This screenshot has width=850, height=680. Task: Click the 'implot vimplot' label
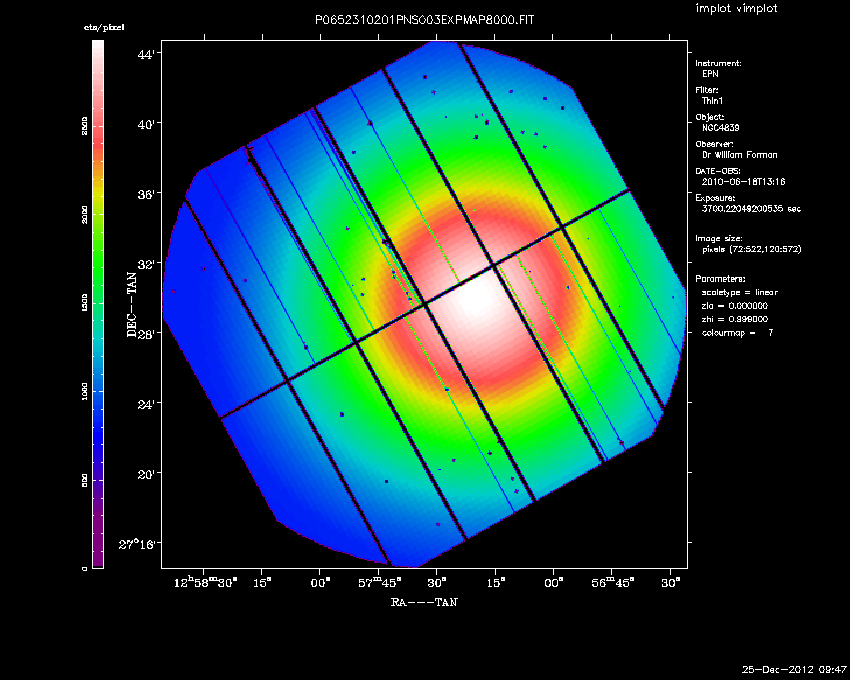pyautogui.click(x=736, y=9)
